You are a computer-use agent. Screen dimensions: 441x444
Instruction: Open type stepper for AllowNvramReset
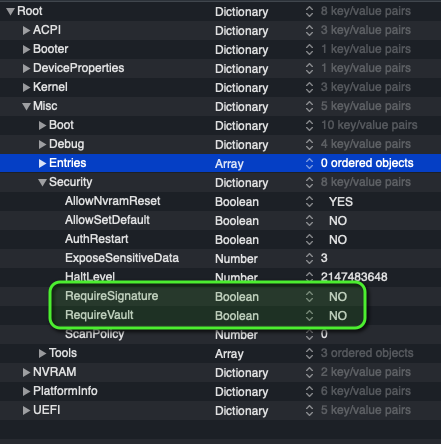click(309, 202)
